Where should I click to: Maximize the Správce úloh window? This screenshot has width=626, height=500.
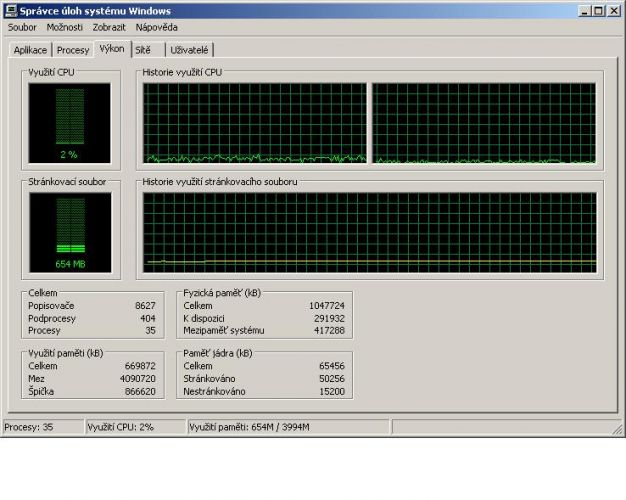click(598, 11)
